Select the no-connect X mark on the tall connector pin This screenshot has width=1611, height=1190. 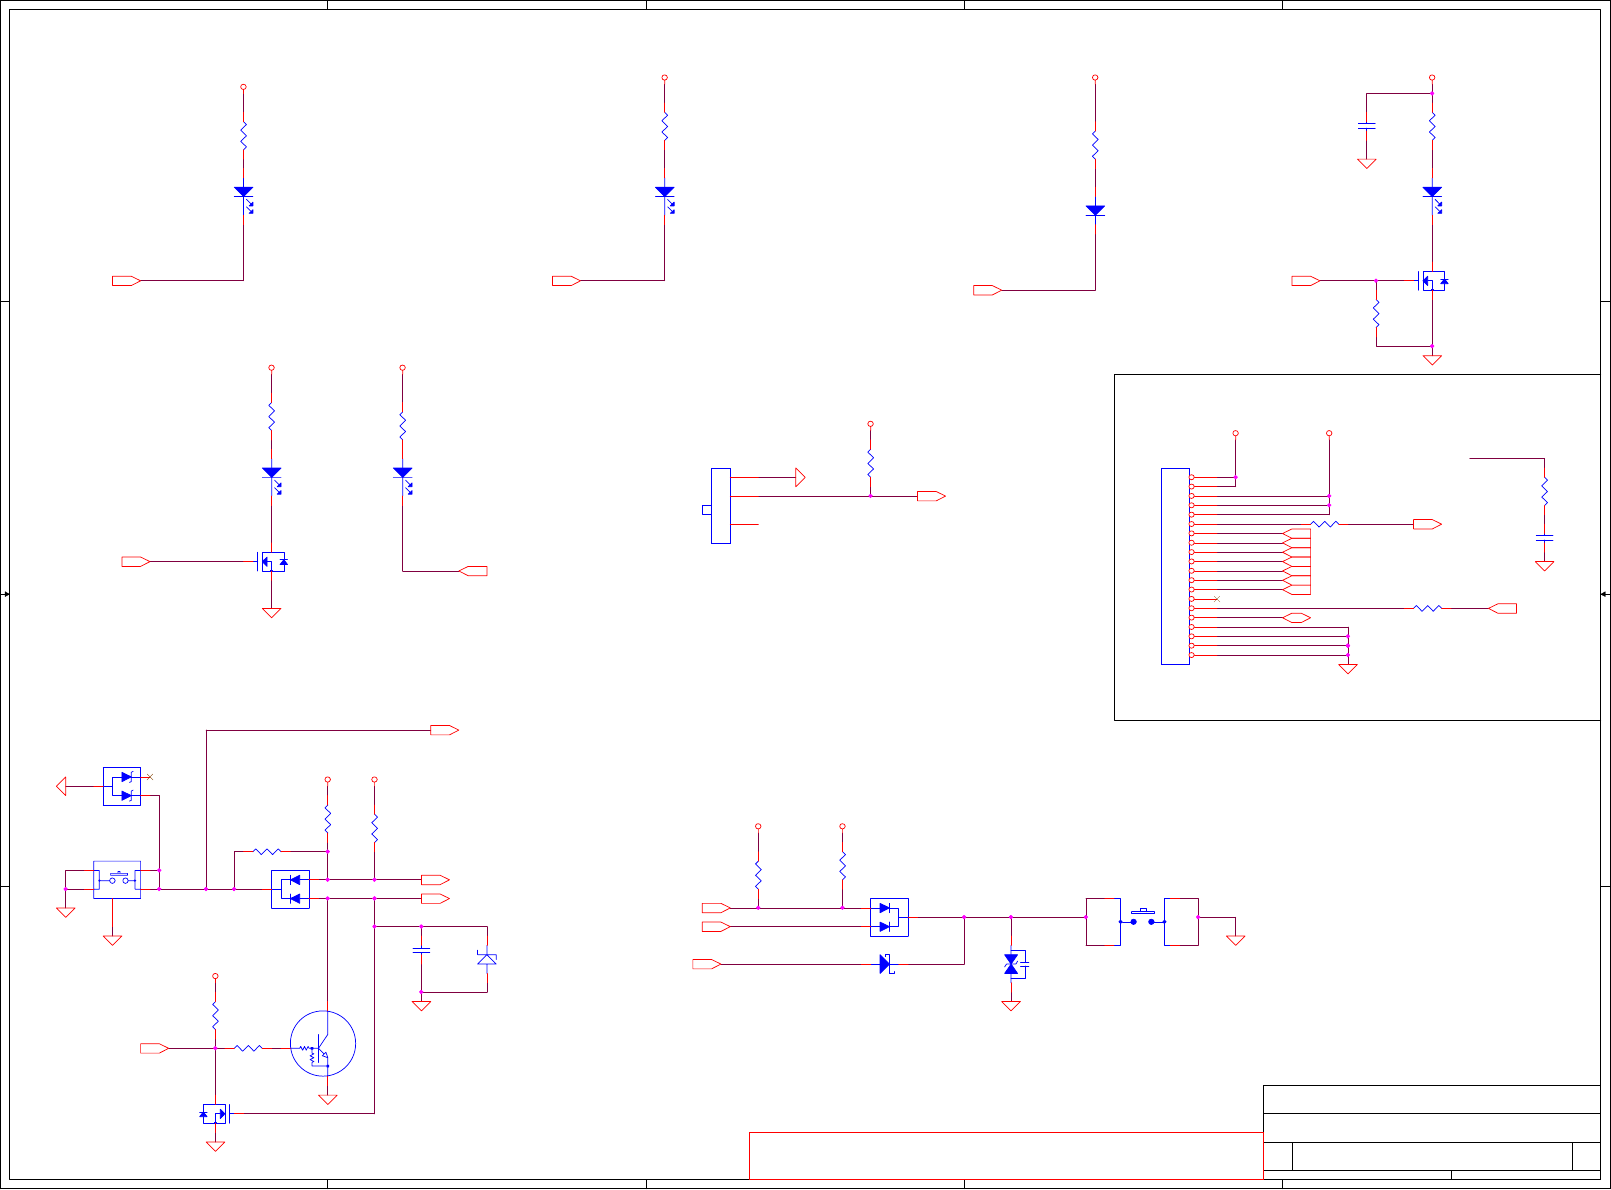(1216, 599)
